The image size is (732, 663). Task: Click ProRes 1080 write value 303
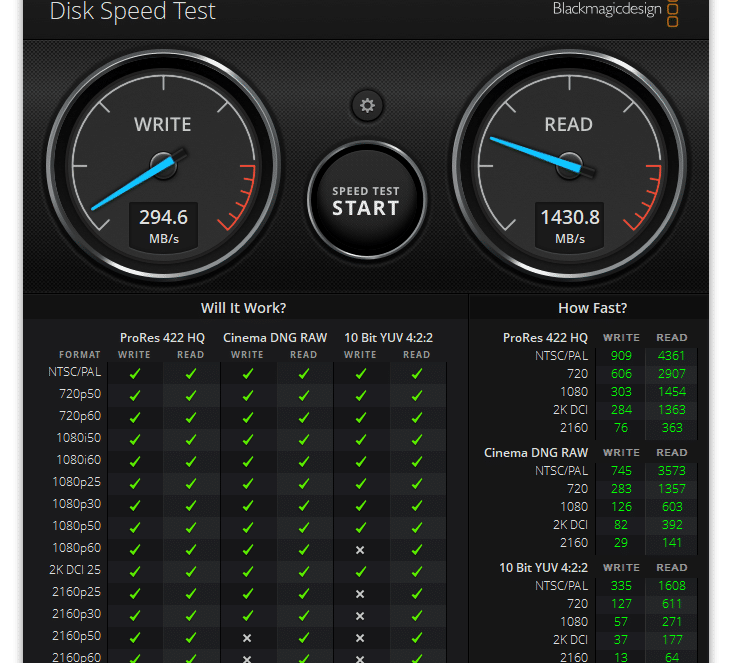(x=621, y=392)
